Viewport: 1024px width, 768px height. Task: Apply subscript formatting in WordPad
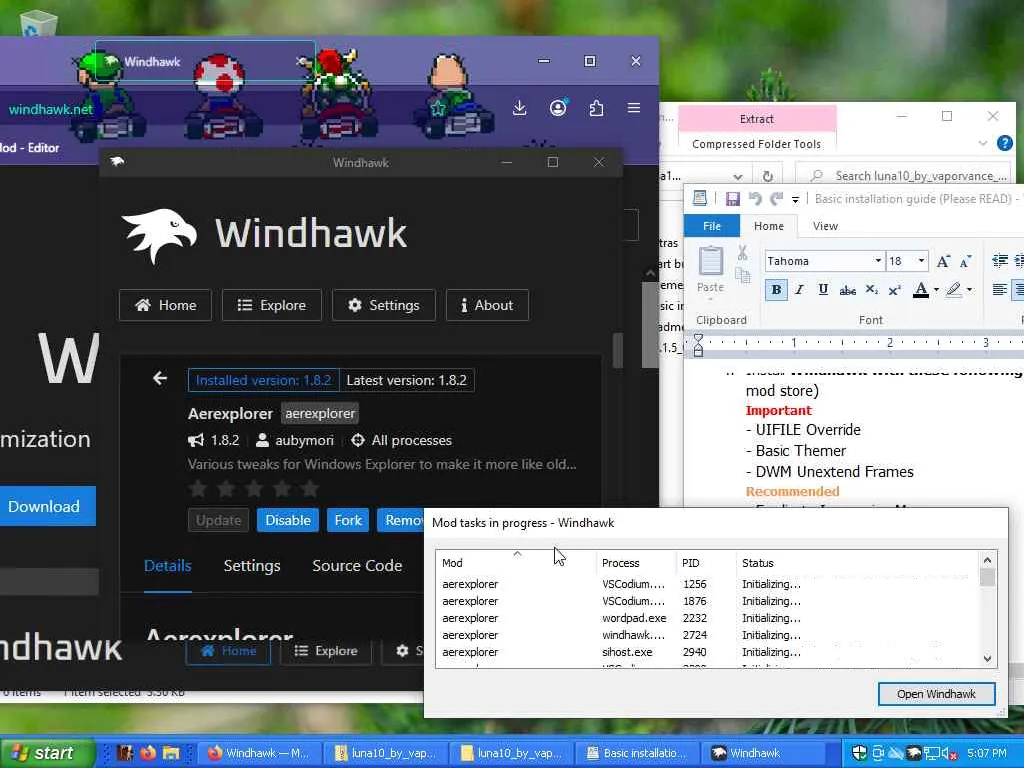click(872, 289)
